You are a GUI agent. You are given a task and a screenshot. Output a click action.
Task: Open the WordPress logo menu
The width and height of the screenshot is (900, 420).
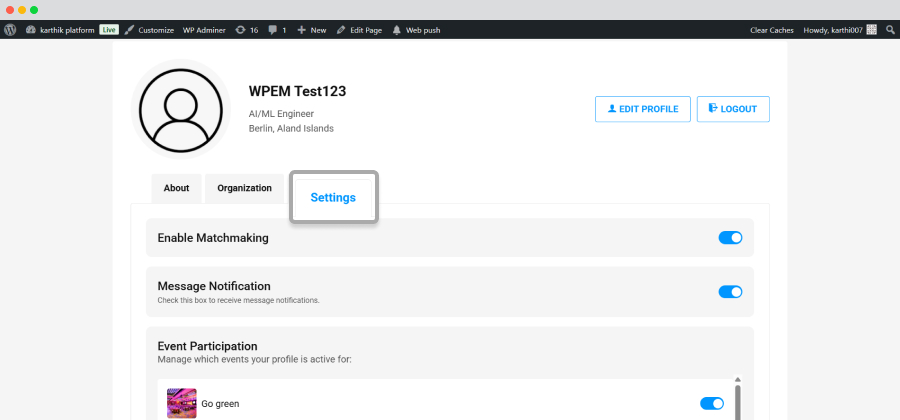(10, 30)
